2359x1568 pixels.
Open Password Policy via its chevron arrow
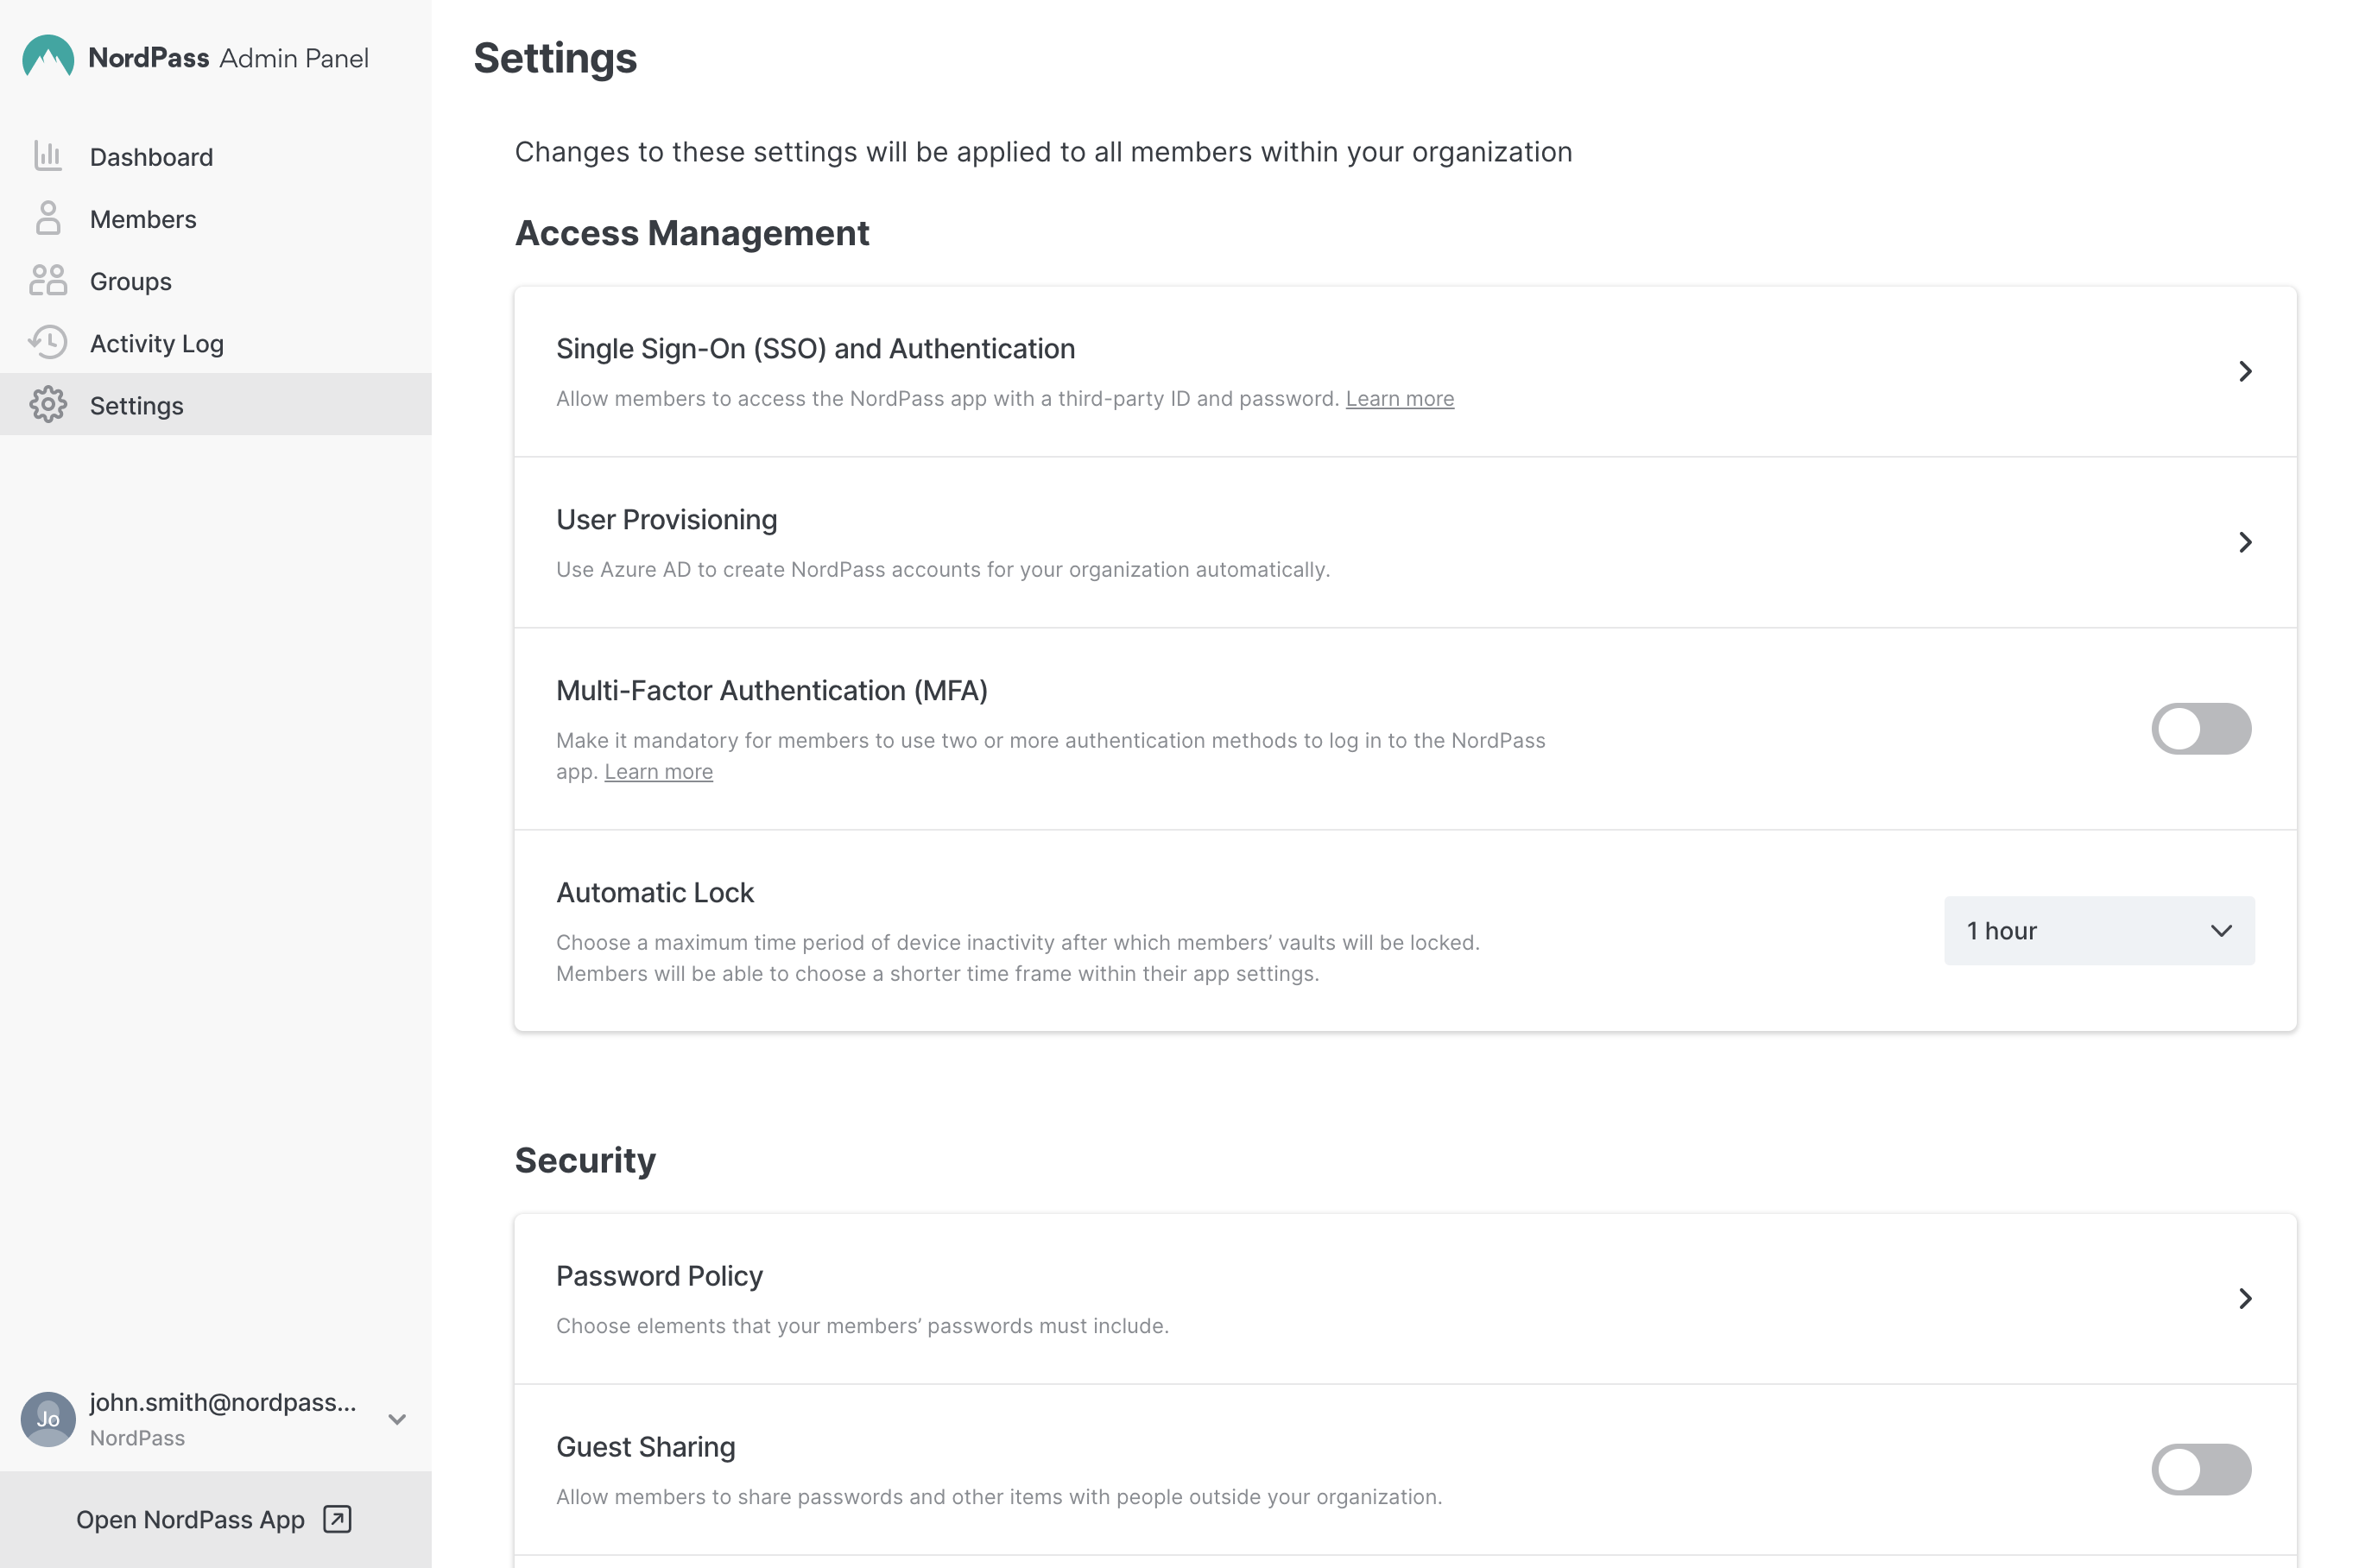click(2245, 1299)
